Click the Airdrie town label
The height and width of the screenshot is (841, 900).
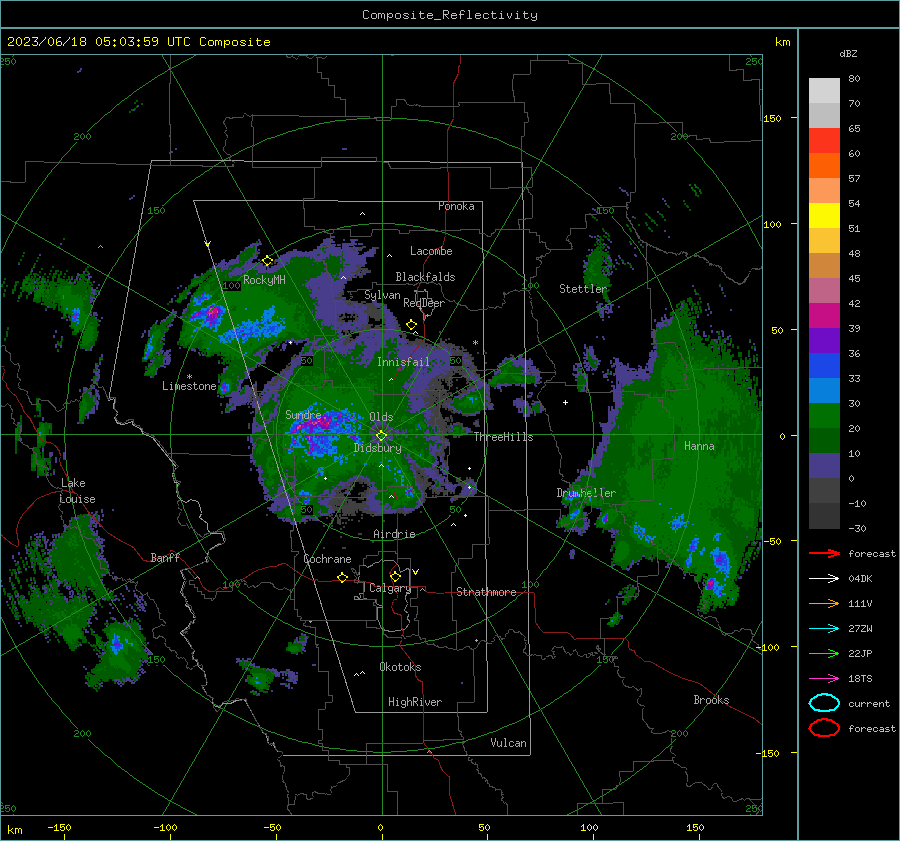pyautogui.click(x=394, y=534)
